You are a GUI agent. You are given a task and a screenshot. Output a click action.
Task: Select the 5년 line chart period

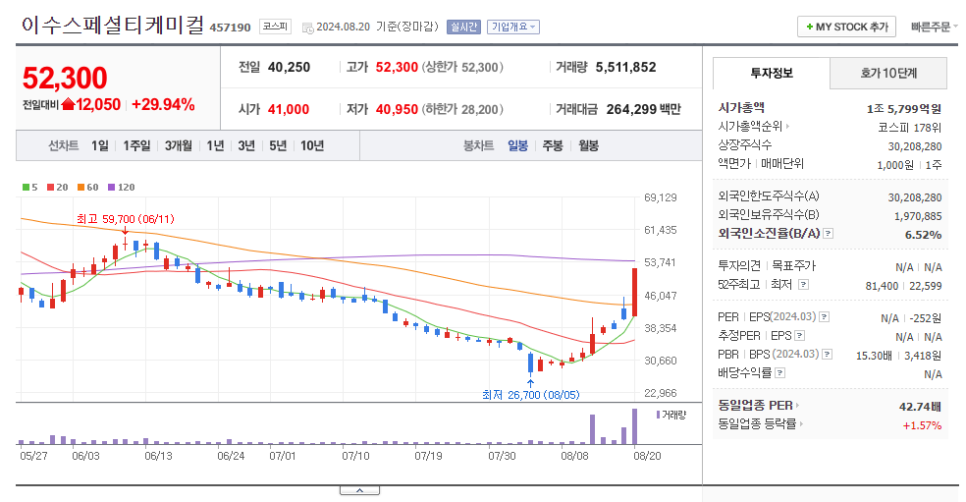pyautogui.click(x=278, y=146)
